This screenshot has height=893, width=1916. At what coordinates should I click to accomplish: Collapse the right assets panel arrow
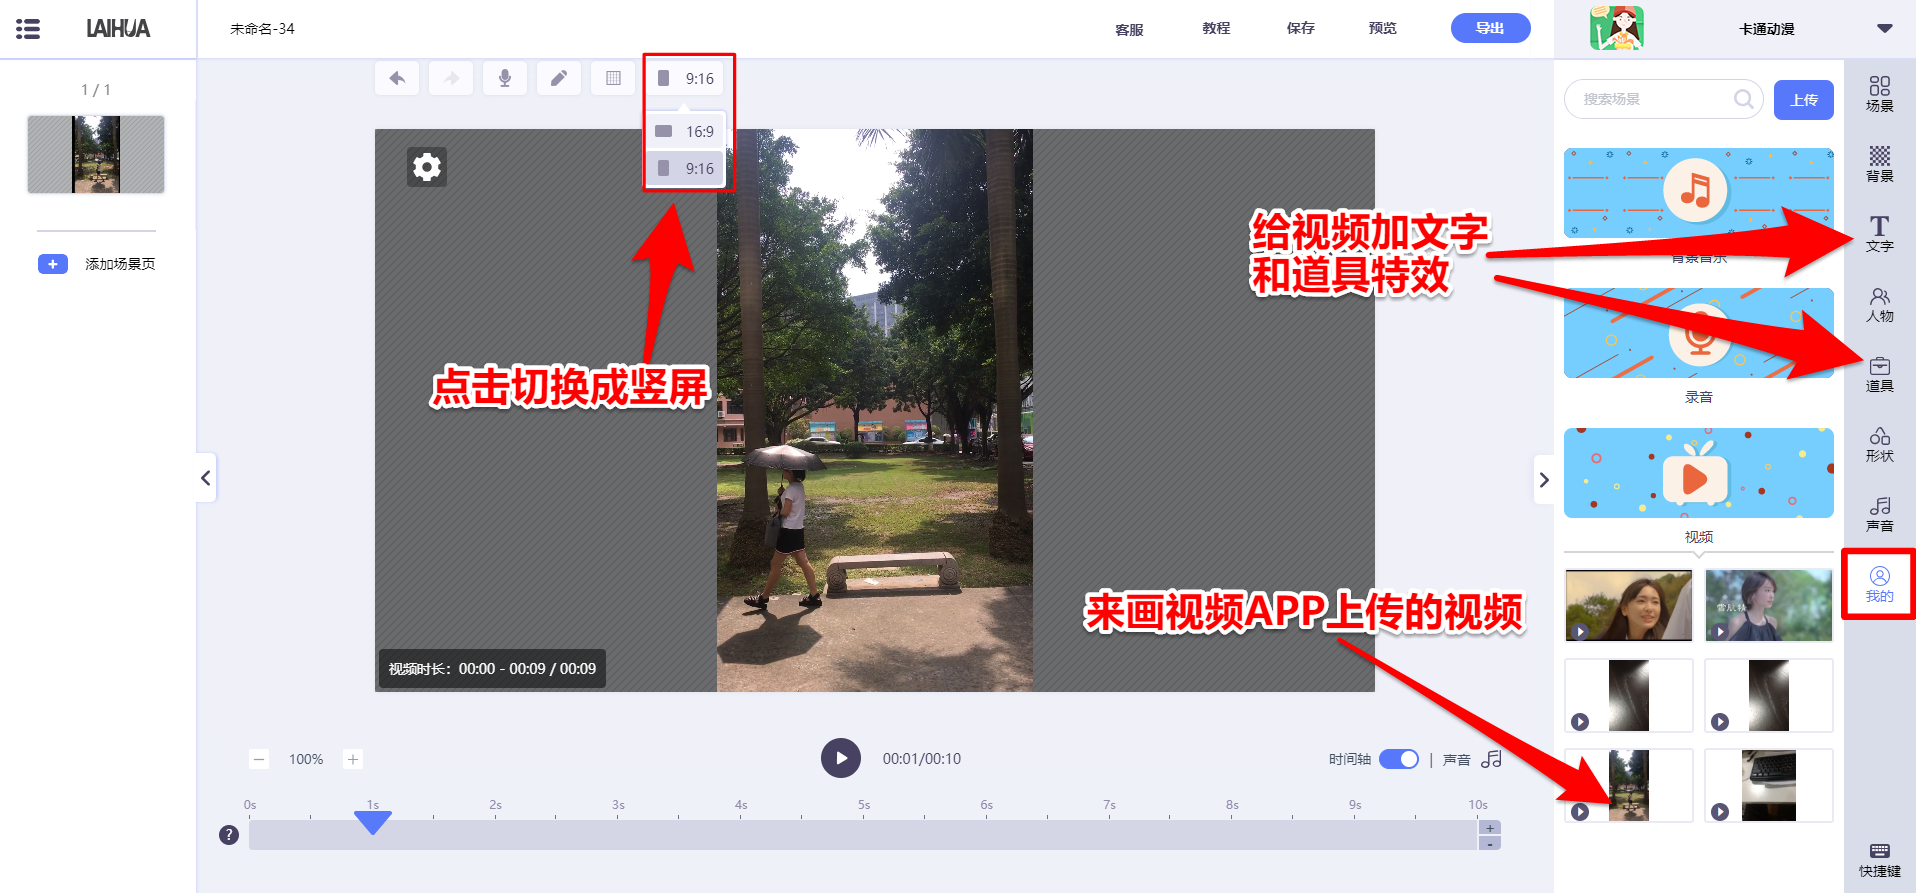(x=1544, y=480)
